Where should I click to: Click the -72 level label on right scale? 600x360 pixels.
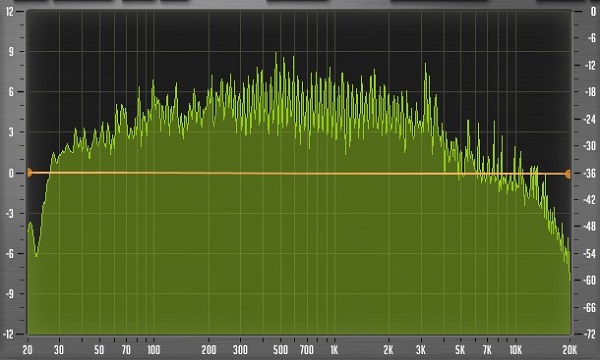589,334
